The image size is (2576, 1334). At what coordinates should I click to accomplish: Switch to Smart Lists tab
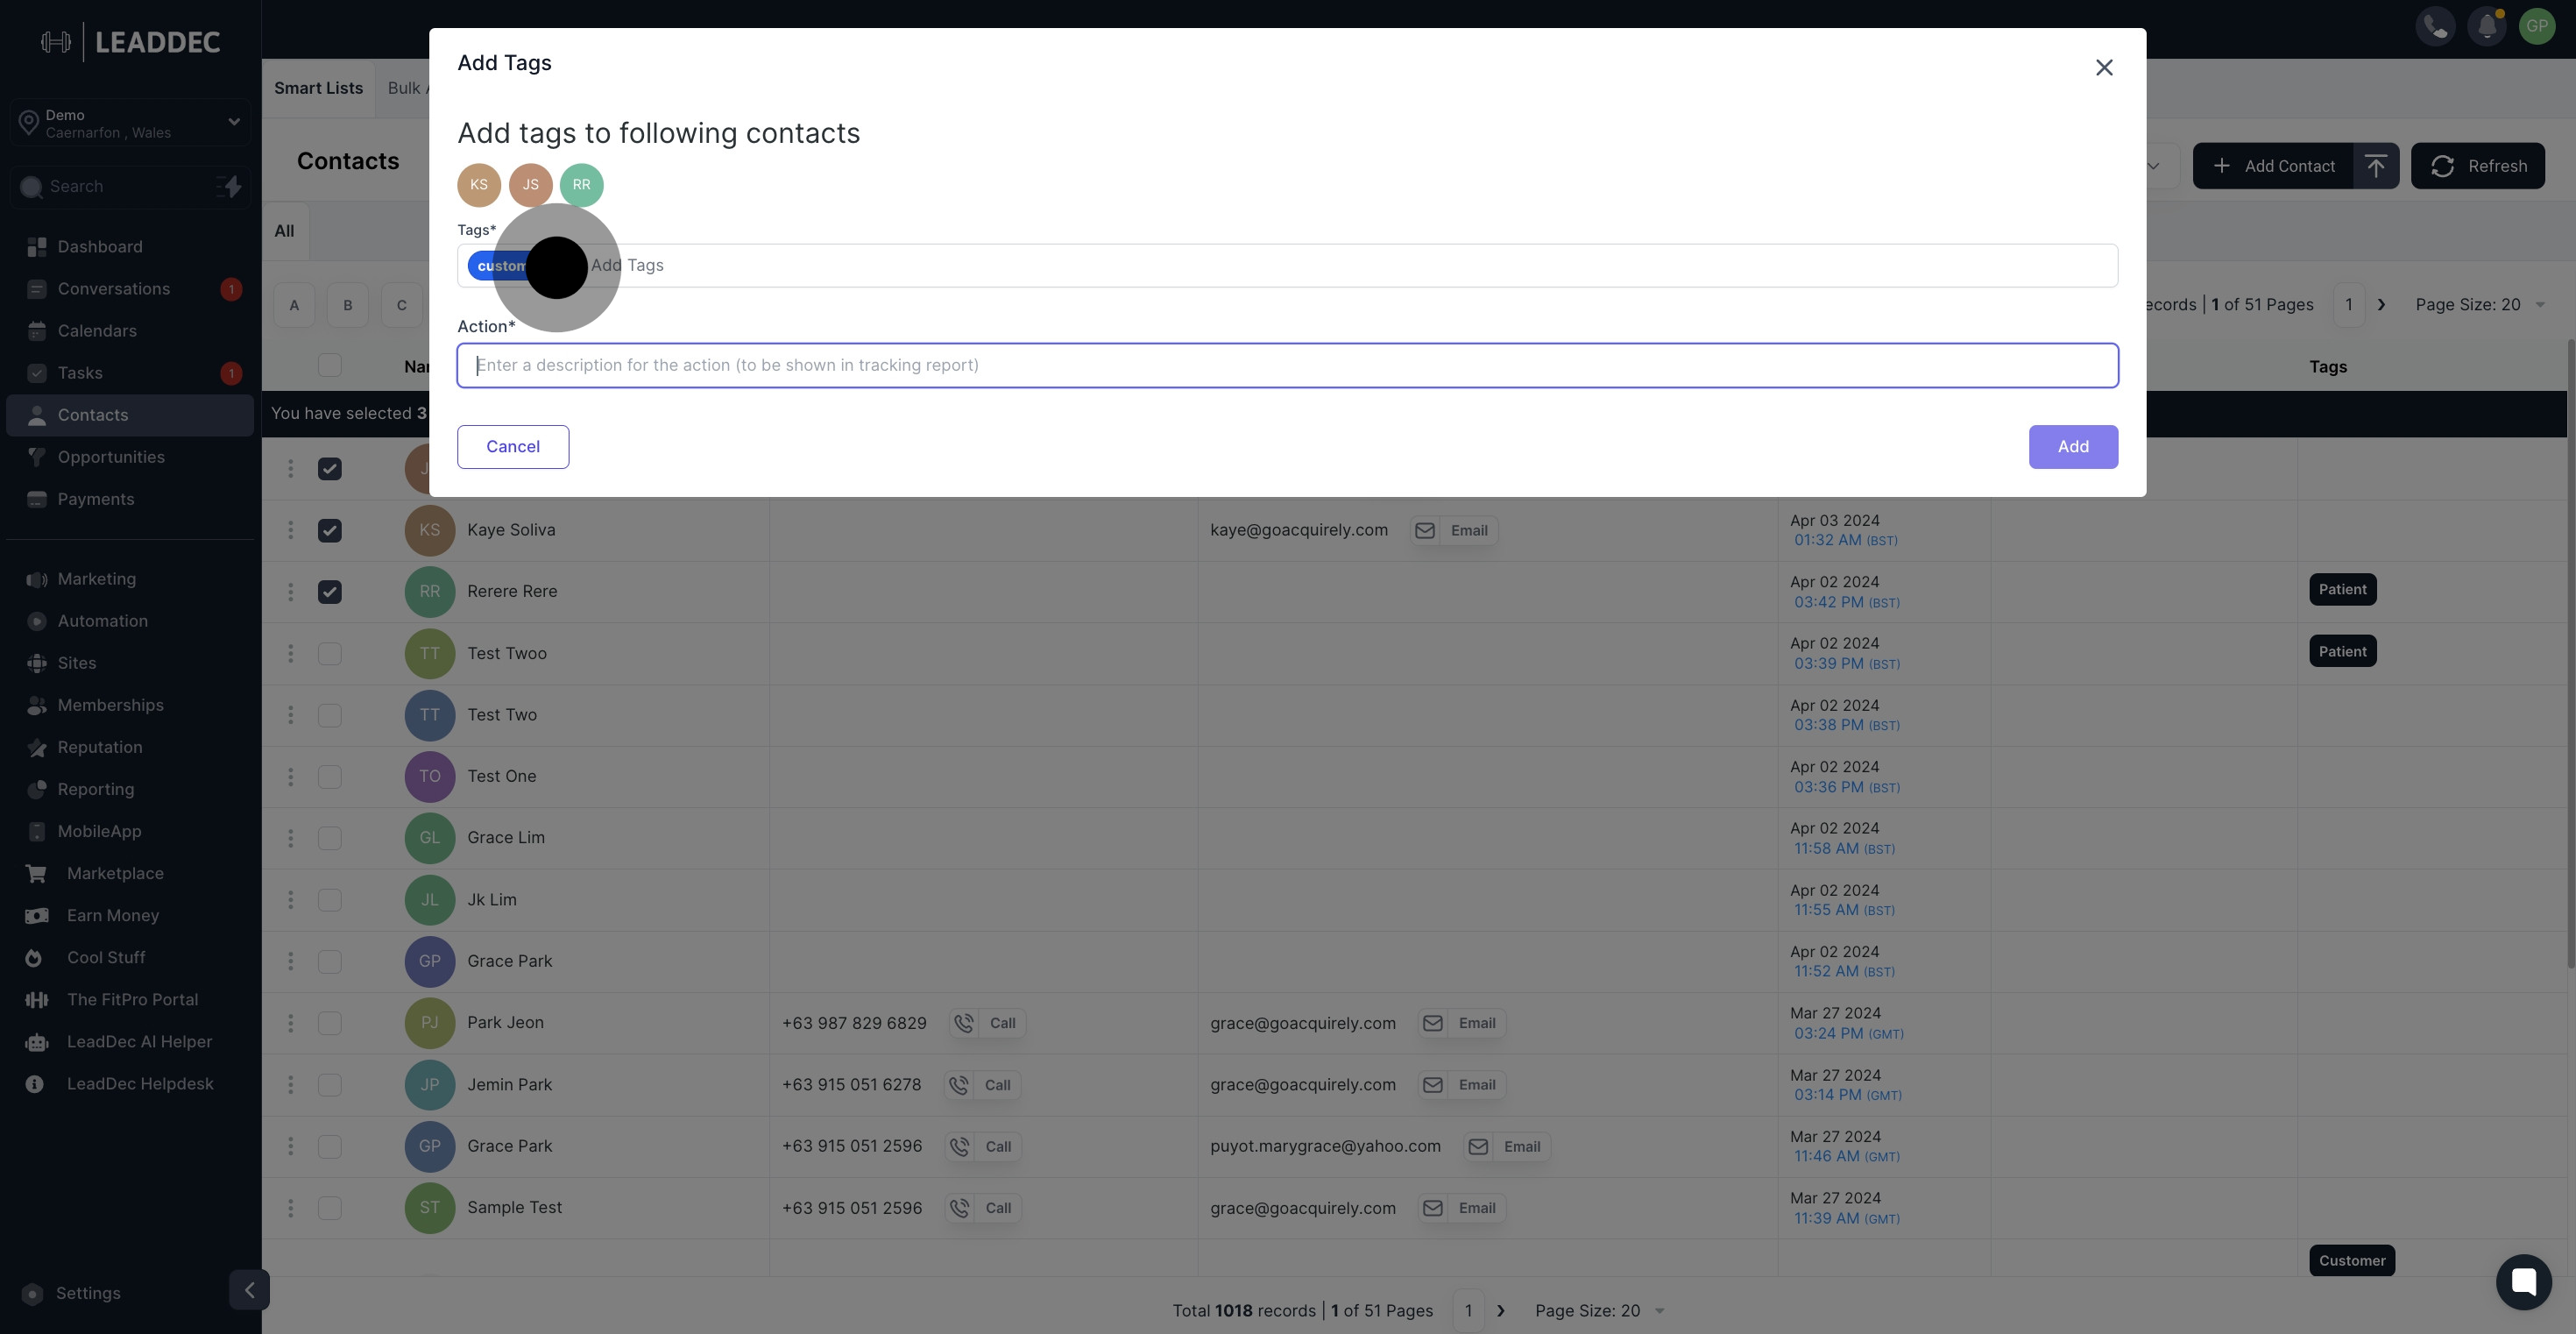pyautogui.click(x=318, y=88)
